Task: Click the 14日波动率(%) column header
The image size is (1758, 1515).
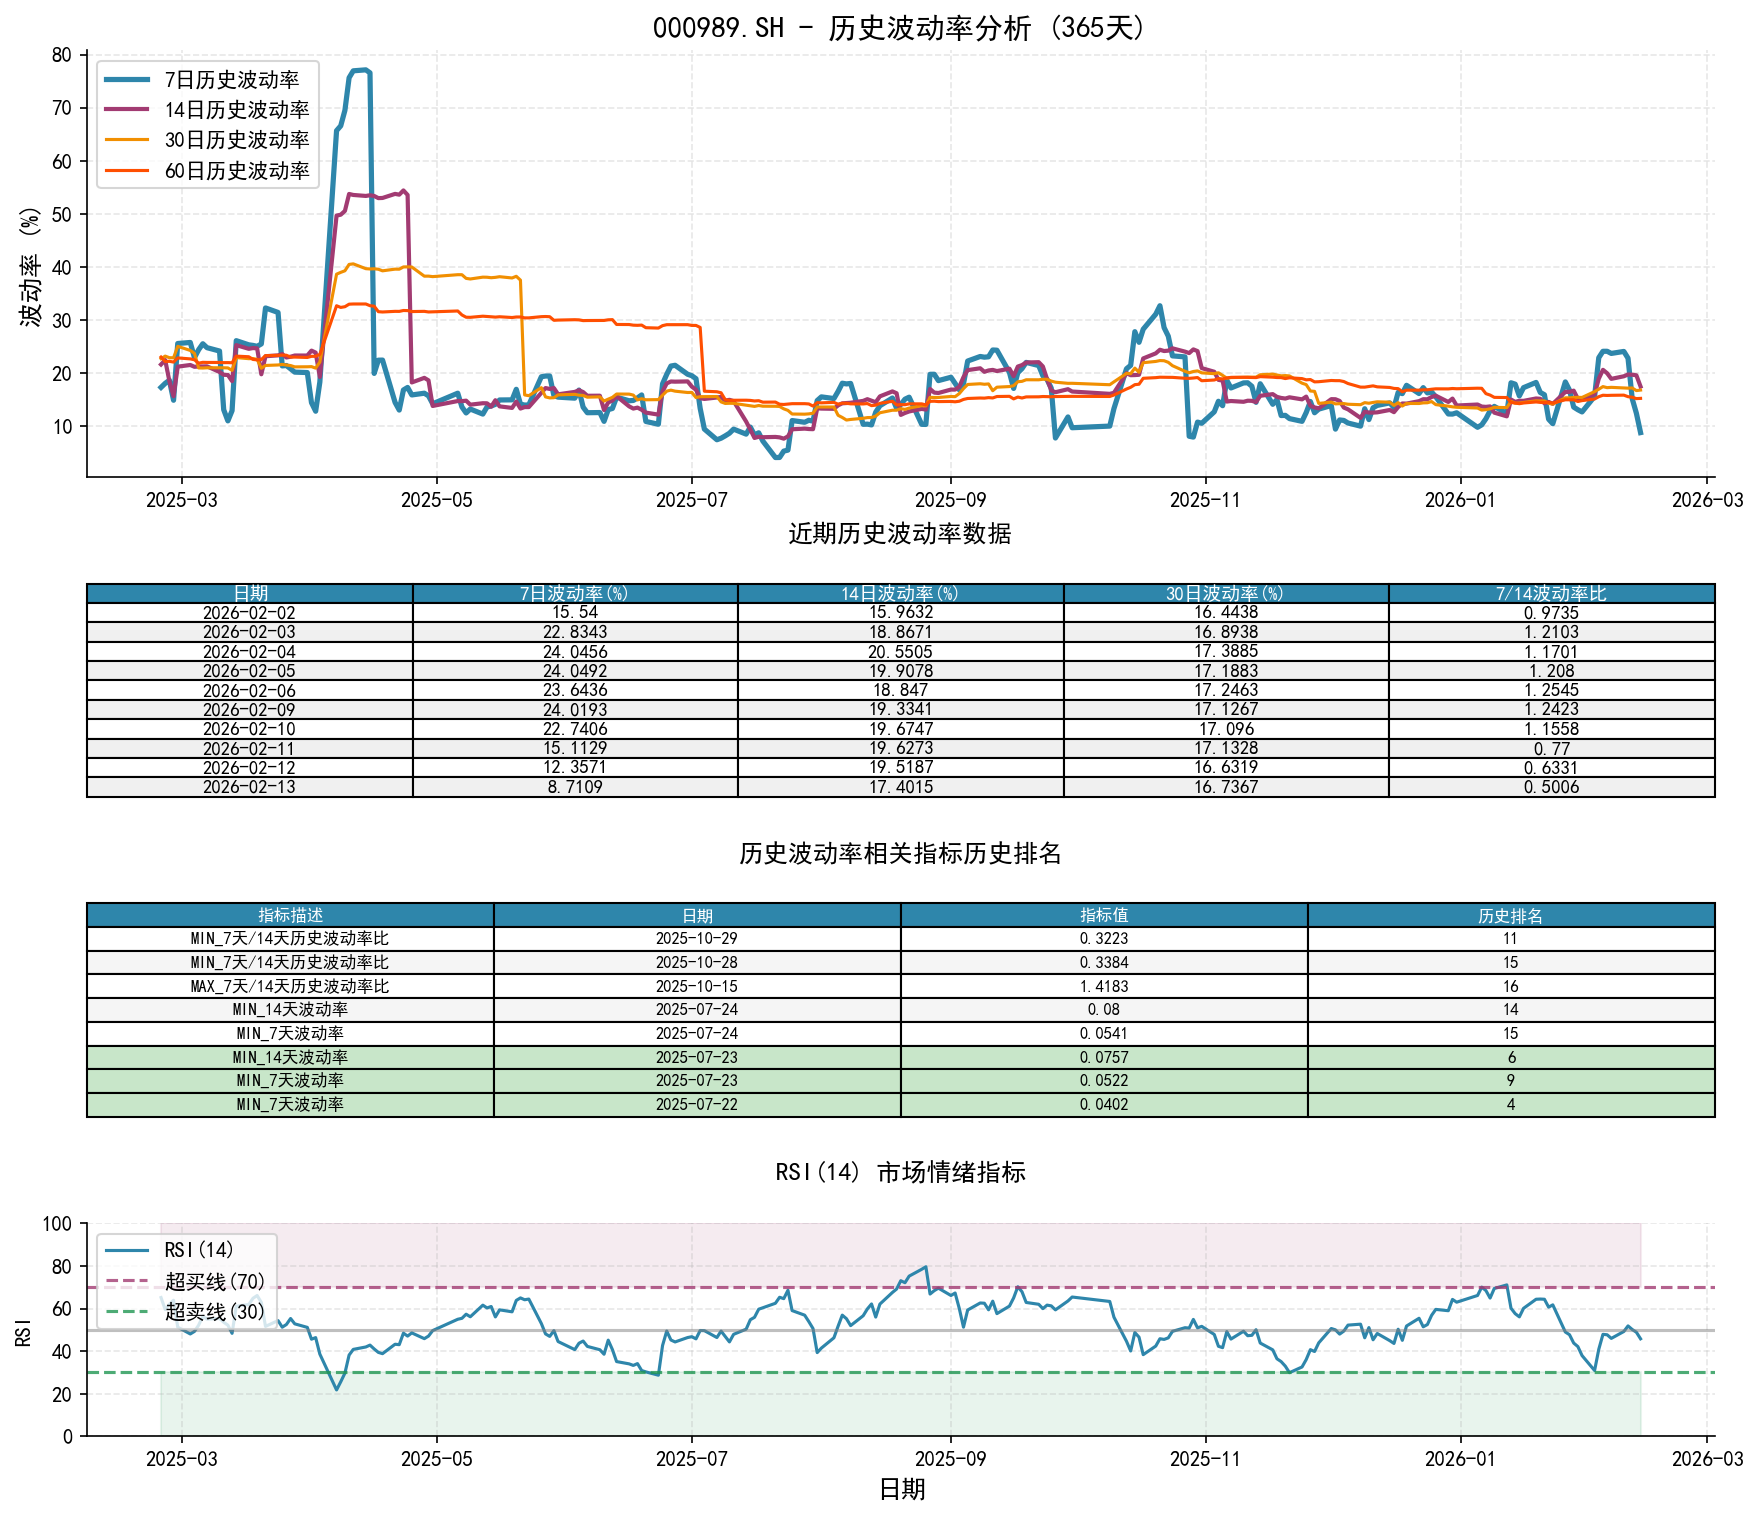Action: coord(900,594)
